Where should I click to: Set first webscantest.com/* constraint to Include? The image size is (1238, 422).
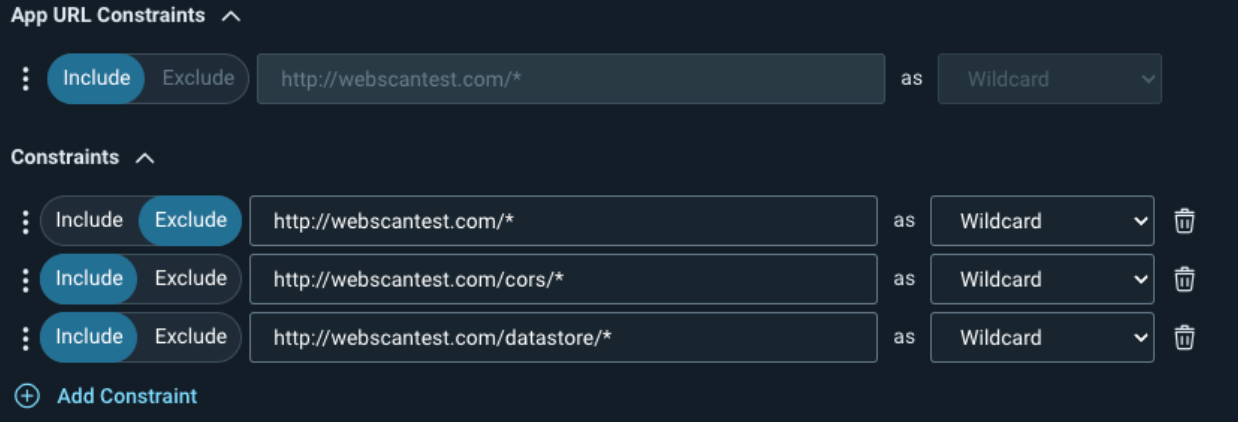point(89,221)
